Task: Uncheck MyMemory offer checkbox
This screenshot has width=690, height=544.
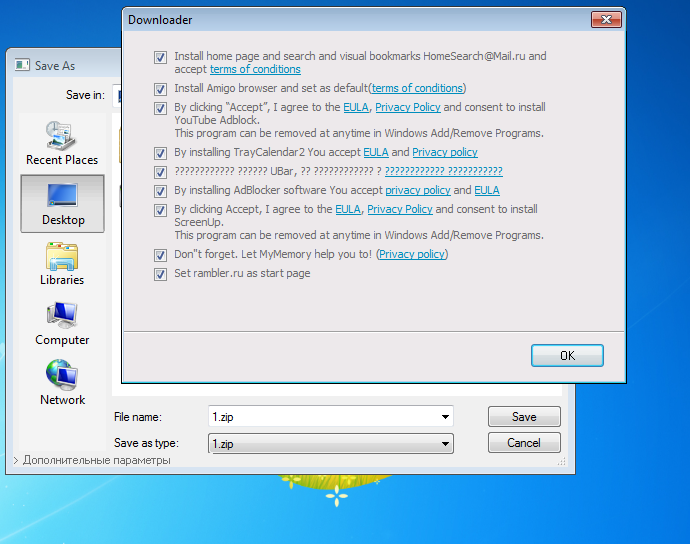Action: pyautogui.click(x=160, y=255)
